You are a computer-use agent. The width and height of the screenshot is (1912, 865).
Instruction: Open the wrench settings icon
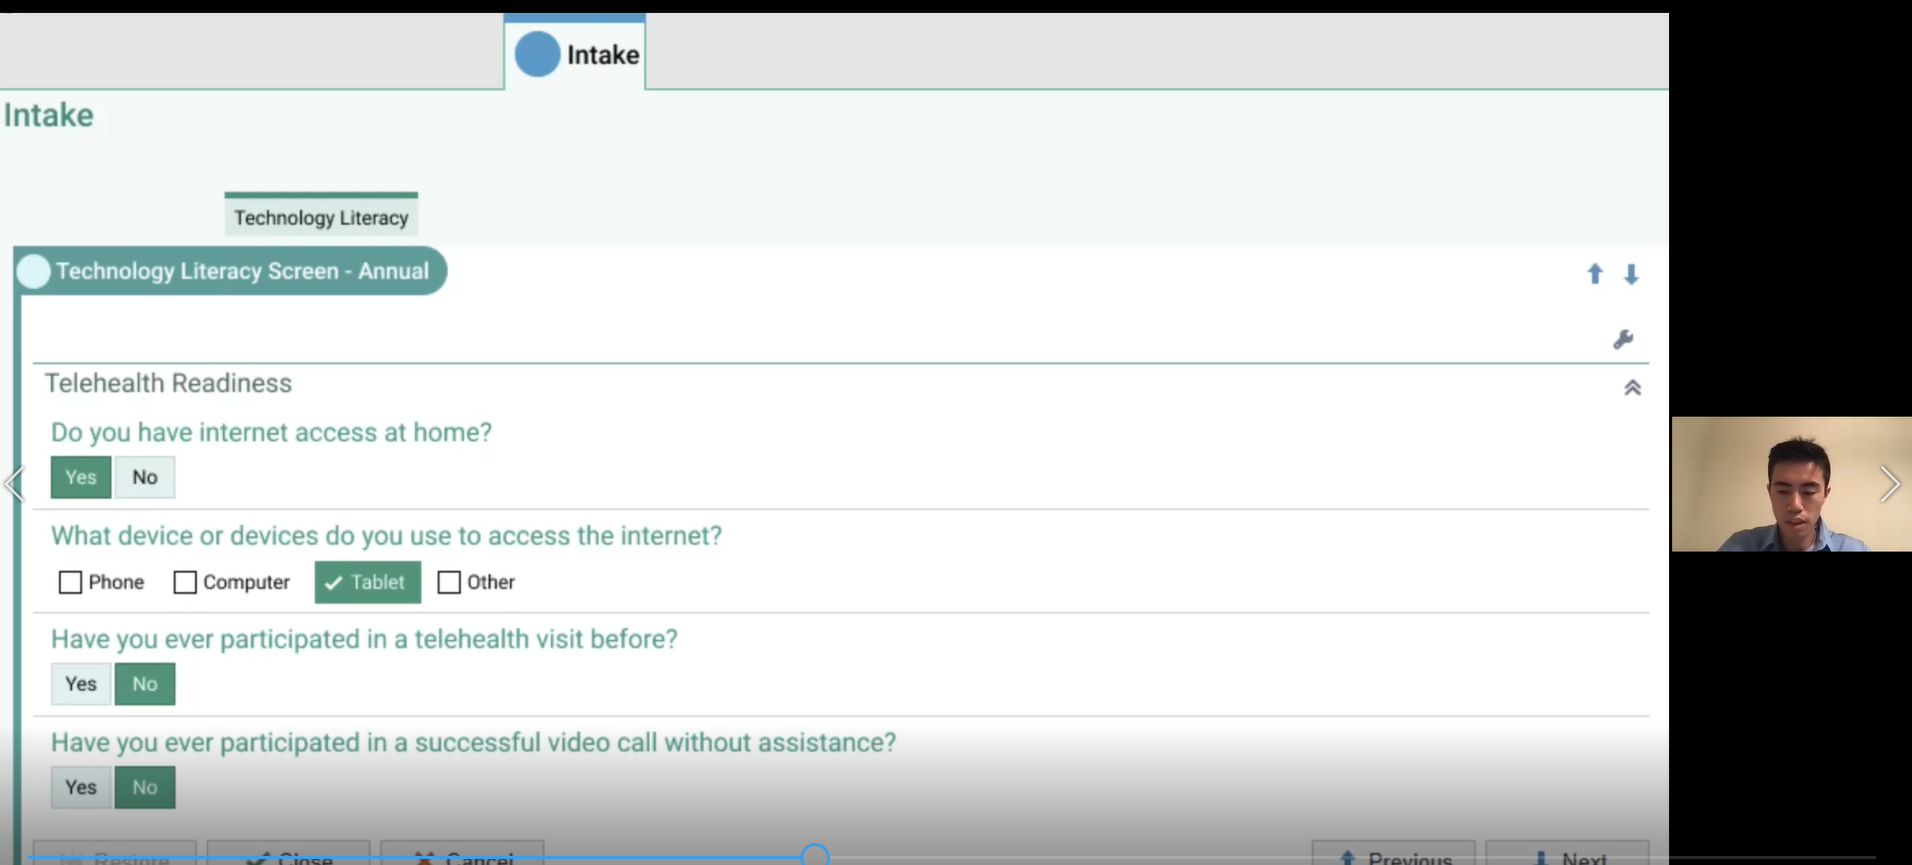tap(1623, 340)
